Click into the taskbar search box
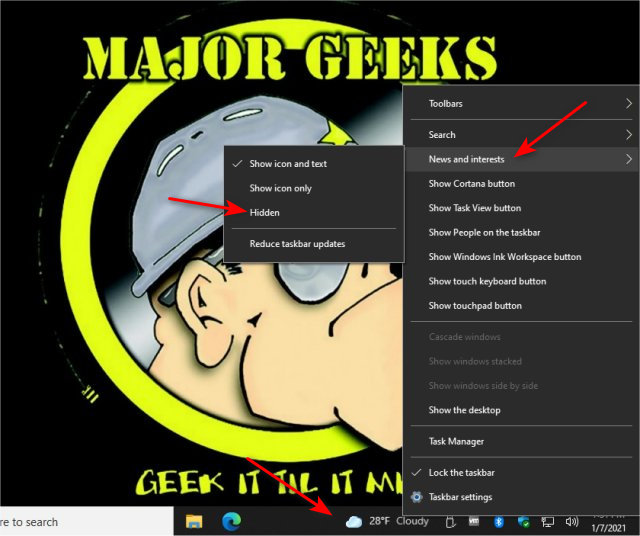Viewport: 640px width, 536px height. 87,521
